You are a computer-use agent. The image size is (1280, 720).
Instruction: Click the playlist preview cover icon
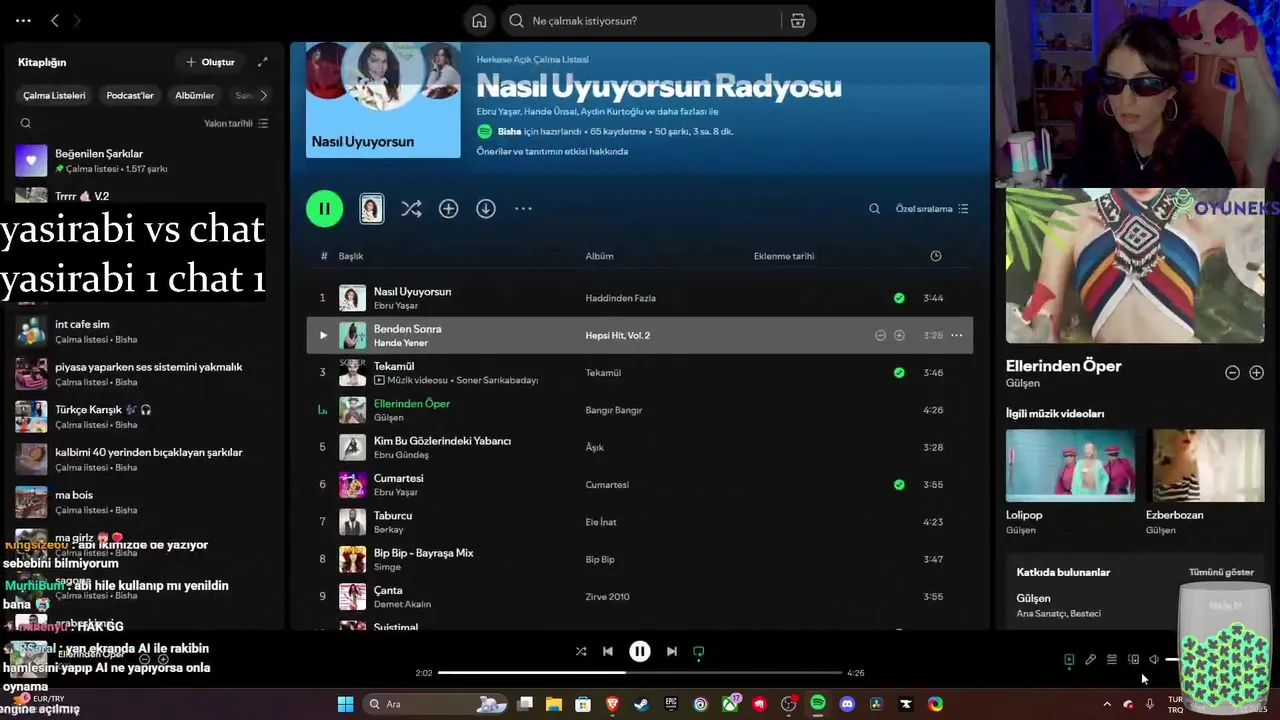click(x=371, y=208)
